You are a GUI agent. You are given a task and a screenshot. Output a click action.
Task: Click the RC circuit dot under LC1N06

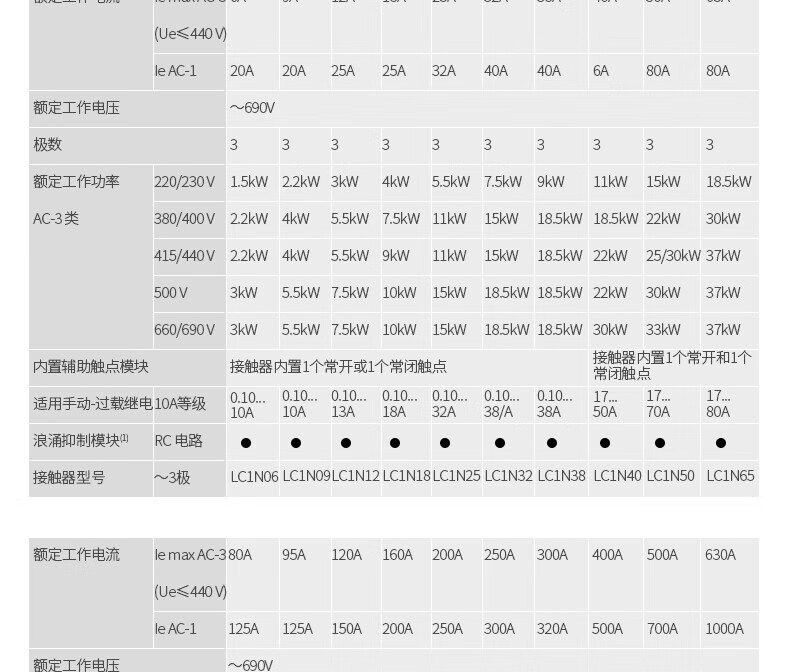coord(246,442)
